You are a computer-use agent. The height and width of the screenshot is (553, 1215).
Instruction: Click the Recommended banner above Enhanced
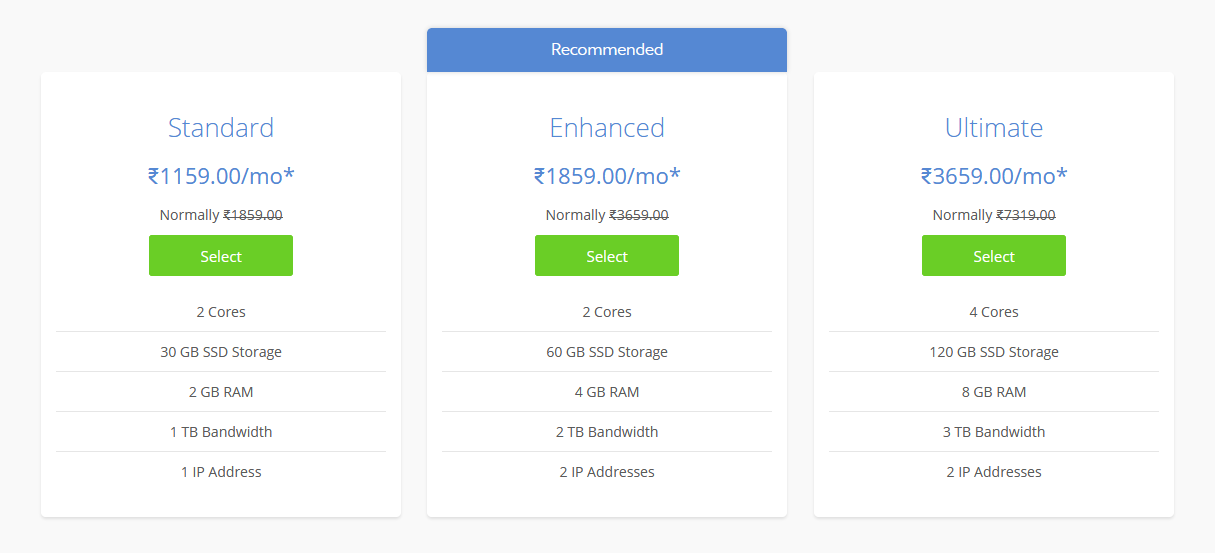pyautogui.click(x=607, y=50)
